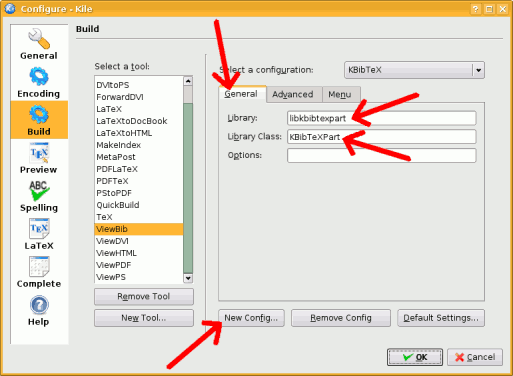Click the Library input field
This screenshot has height=376, width=513.
tap(382, 118)
